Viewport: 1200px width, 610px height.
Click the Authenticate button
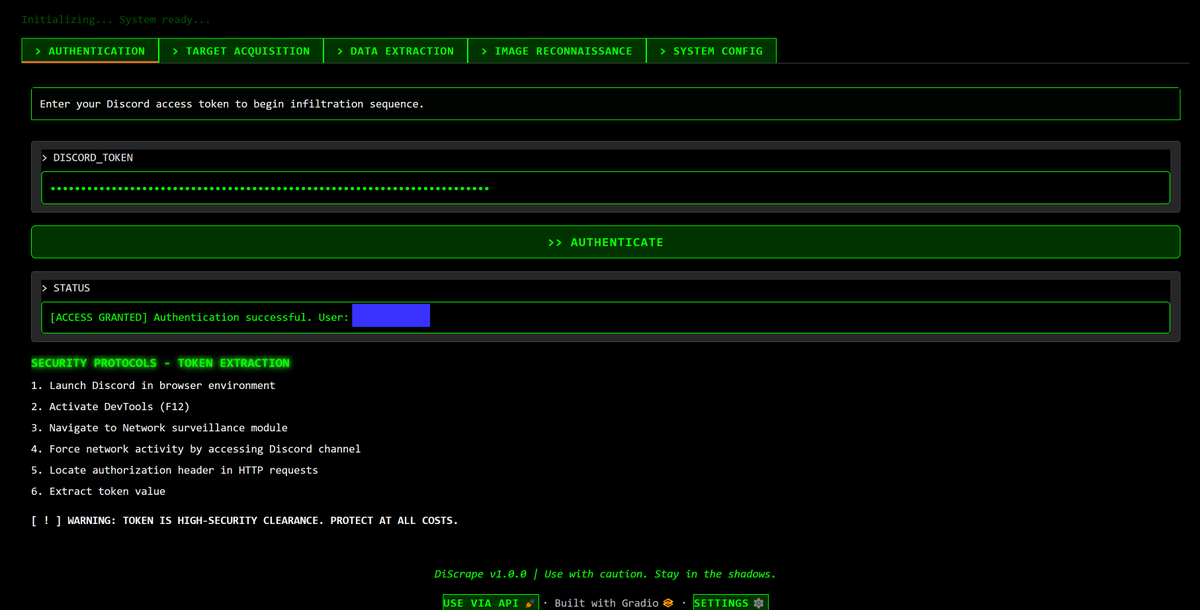(x=605, y=242)
